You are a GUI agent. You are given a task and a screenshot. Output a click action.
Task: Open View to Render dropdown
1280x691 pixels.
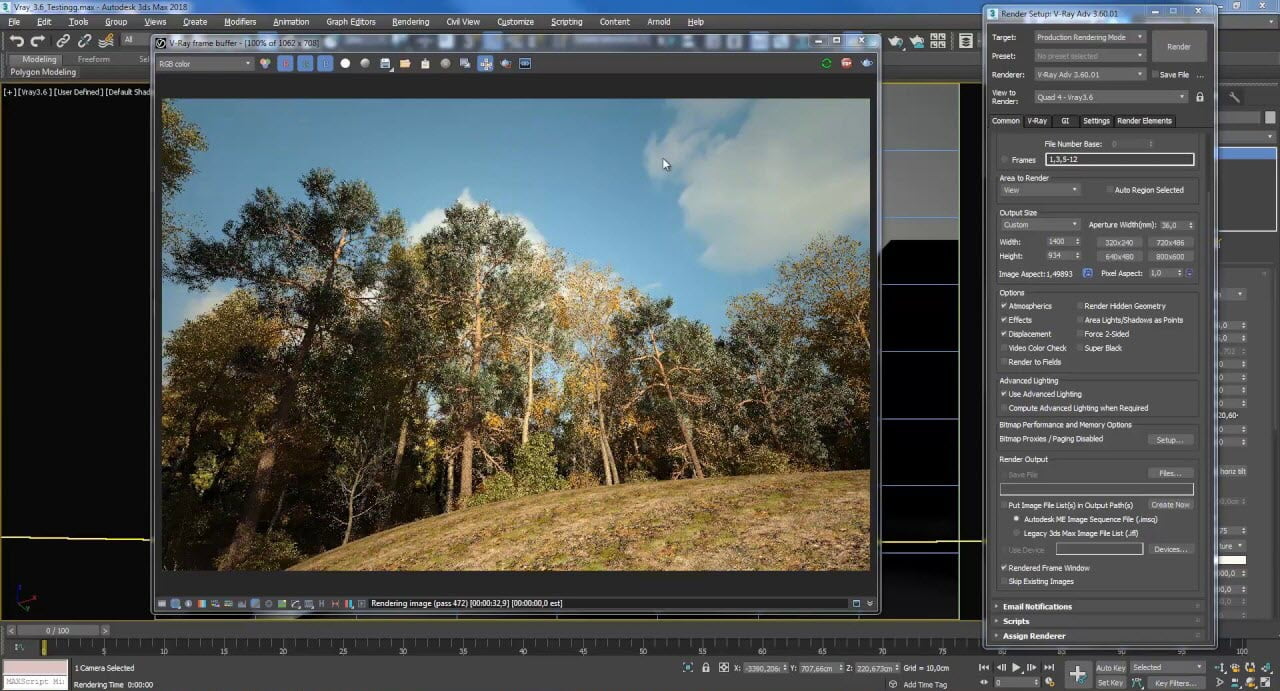[1111, 97]
